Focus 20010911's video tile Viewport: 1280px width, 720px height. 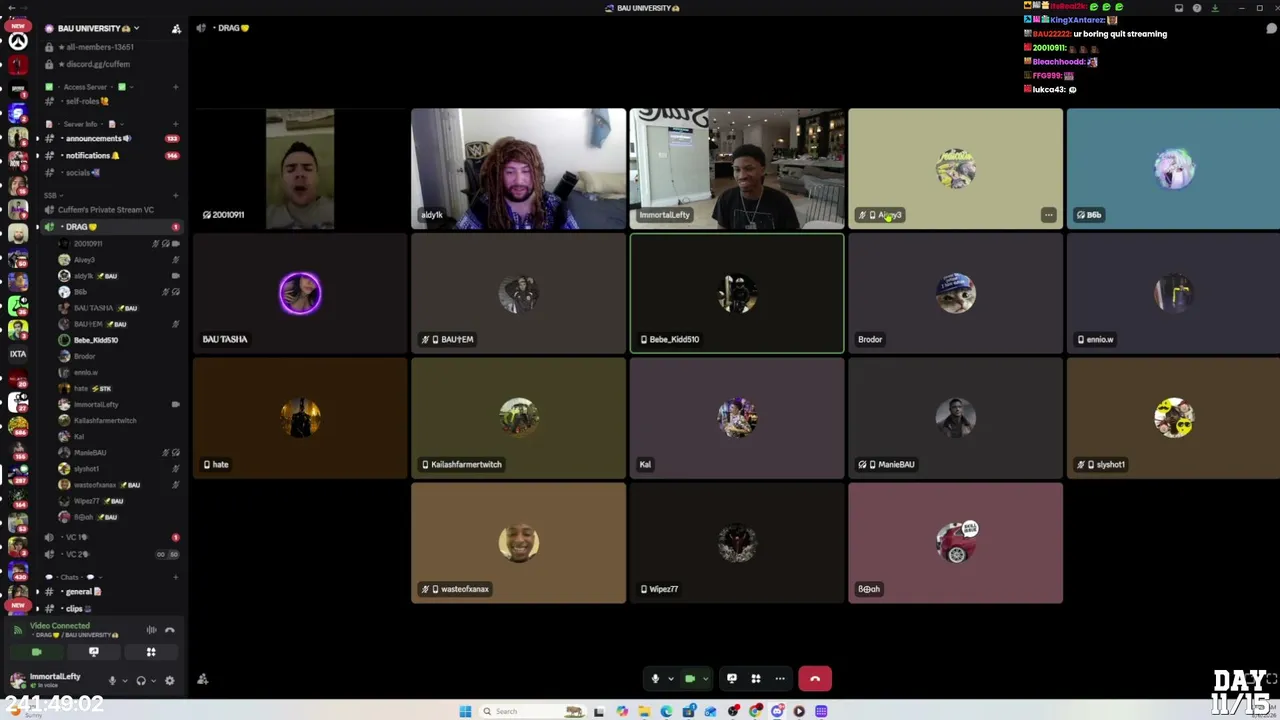300,169
